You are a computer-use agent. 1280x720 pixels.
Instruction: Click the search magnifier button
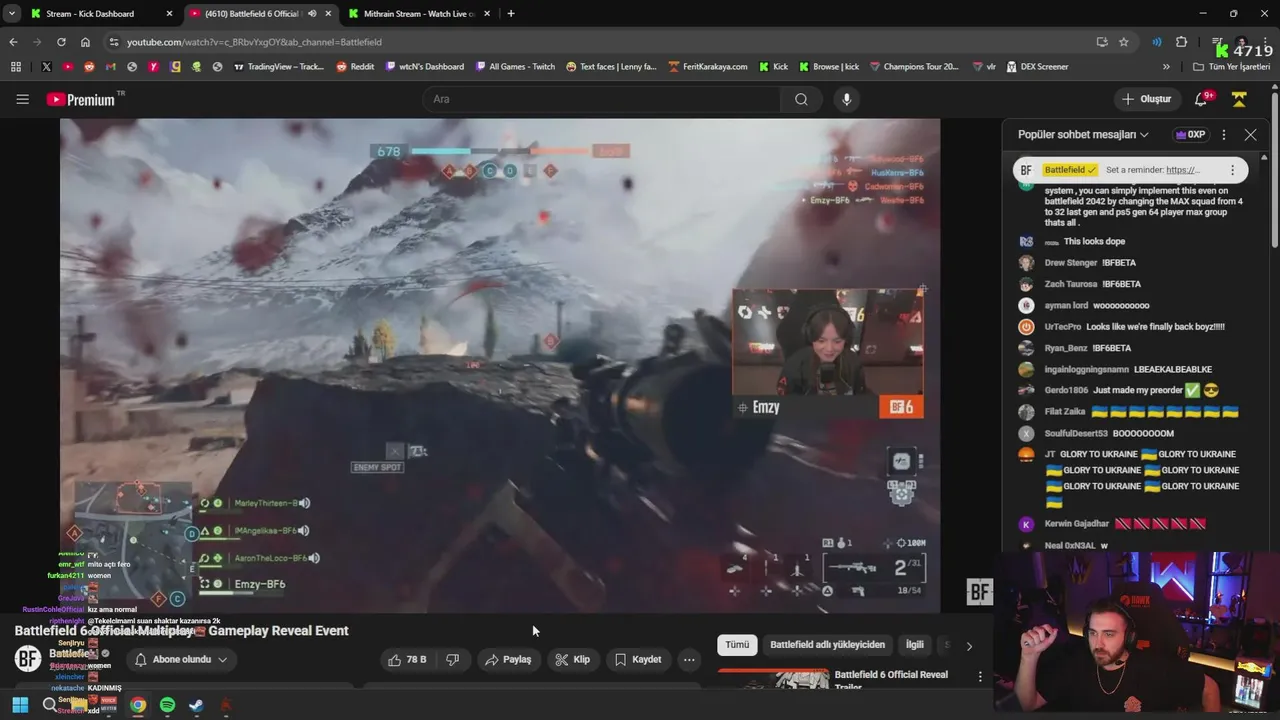(x=801, y=99)
